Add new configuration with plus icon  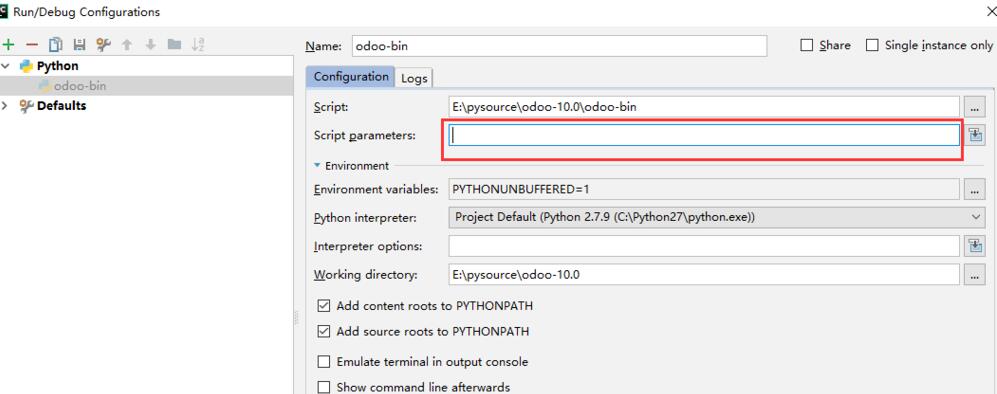click(8, 44)
